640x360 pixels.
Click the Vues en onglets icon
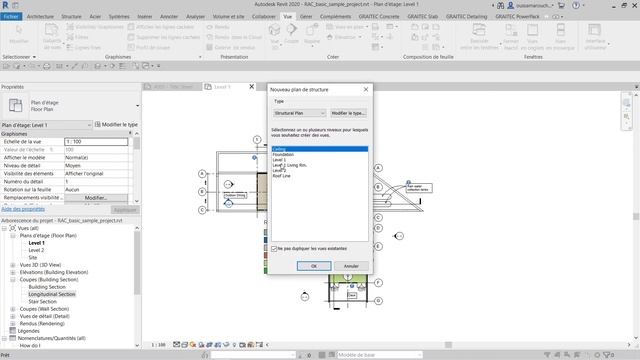click(532, 30)
